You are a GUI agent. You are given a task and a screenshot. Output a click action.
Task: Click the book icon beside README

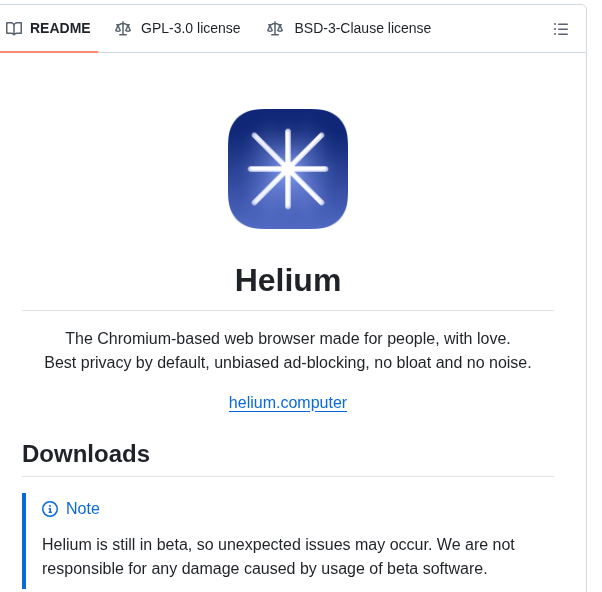(x=14, y=28)
